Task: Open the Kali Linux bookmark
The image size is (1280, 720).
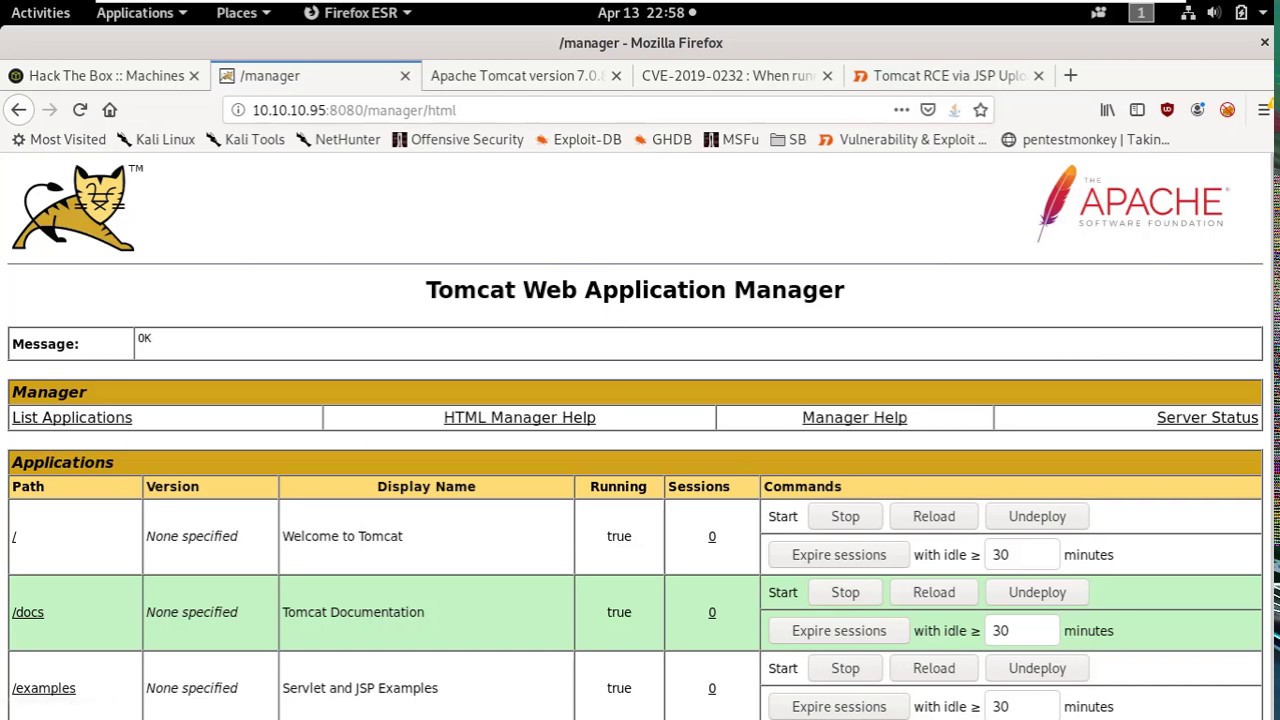Action: tap(156, 140)
